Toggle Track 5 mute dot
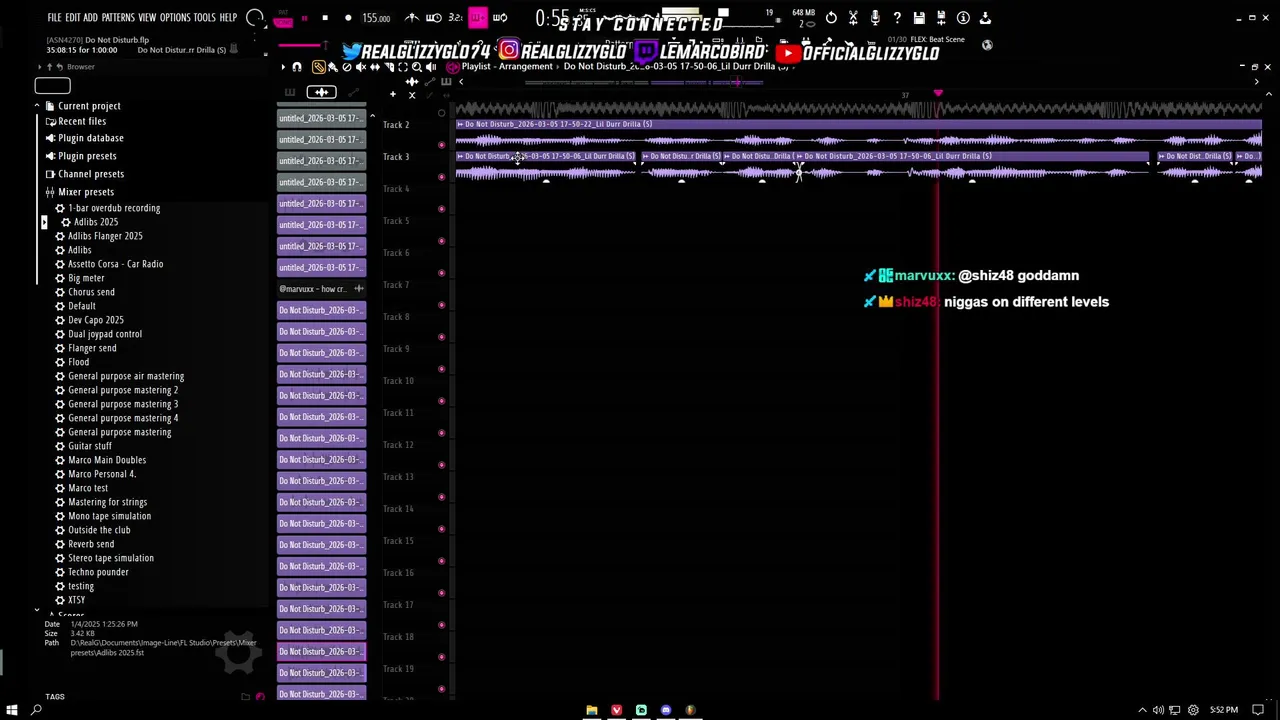1280x720 pixels. pos(441,241)
